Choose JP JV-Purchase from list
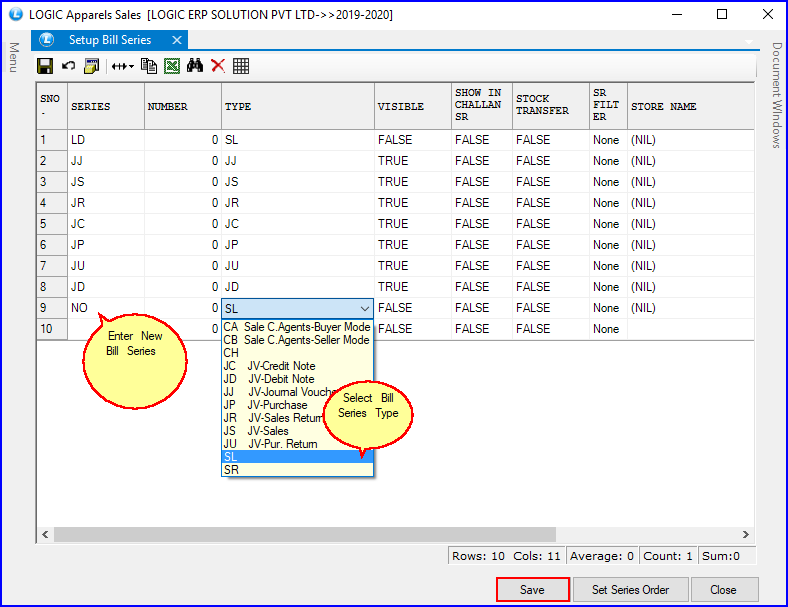Image resolution: width=788 pixels, height=607 pixels. click(x=274, y=406)
